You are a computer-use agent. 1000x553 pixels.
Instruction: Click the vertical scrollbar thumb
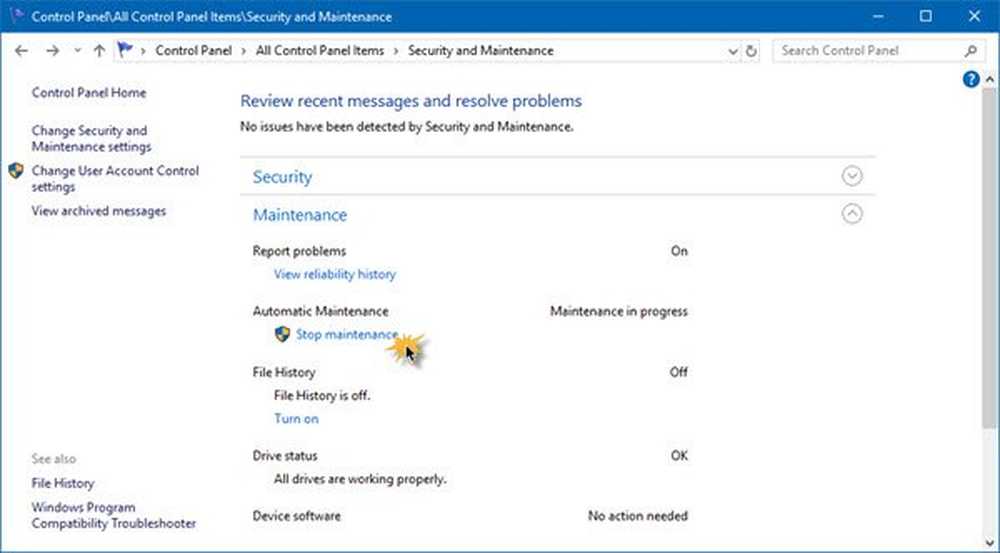coord(989,258)
